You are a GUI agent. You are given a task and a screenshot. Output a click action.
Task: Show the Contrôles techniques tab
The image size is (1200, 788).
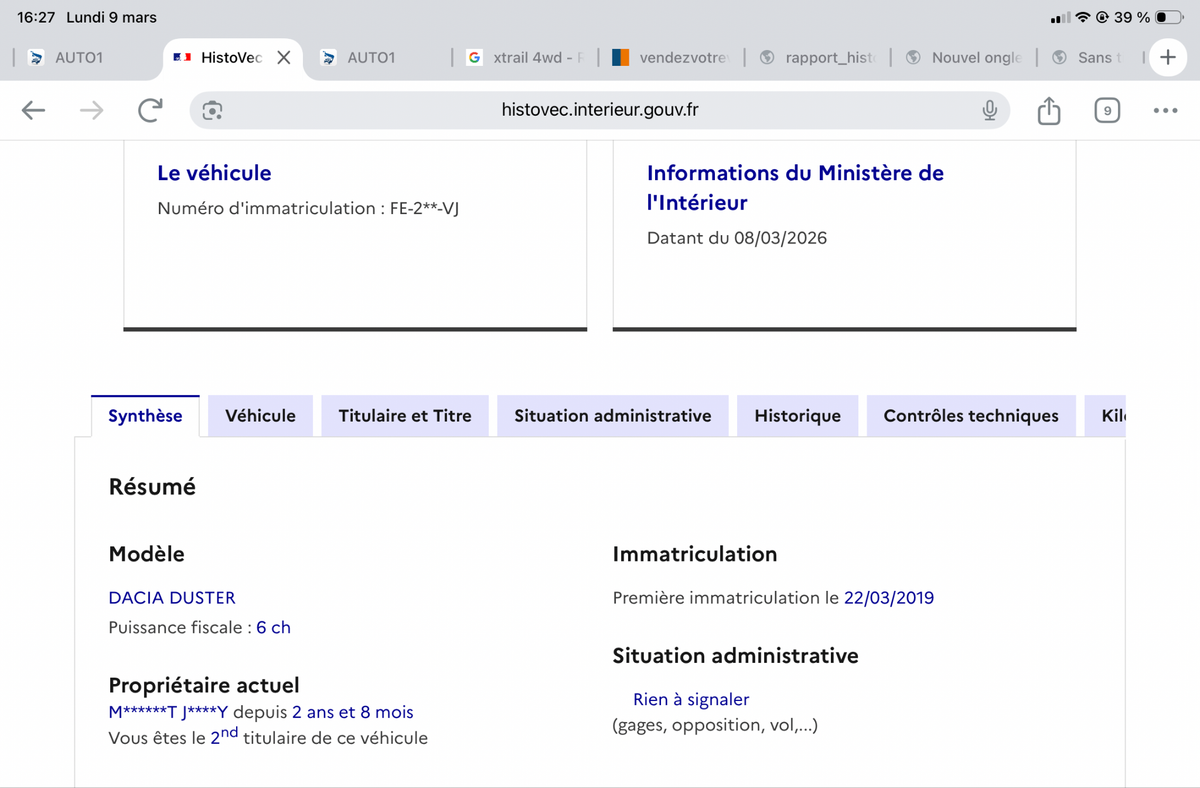(x=970, y=416)
